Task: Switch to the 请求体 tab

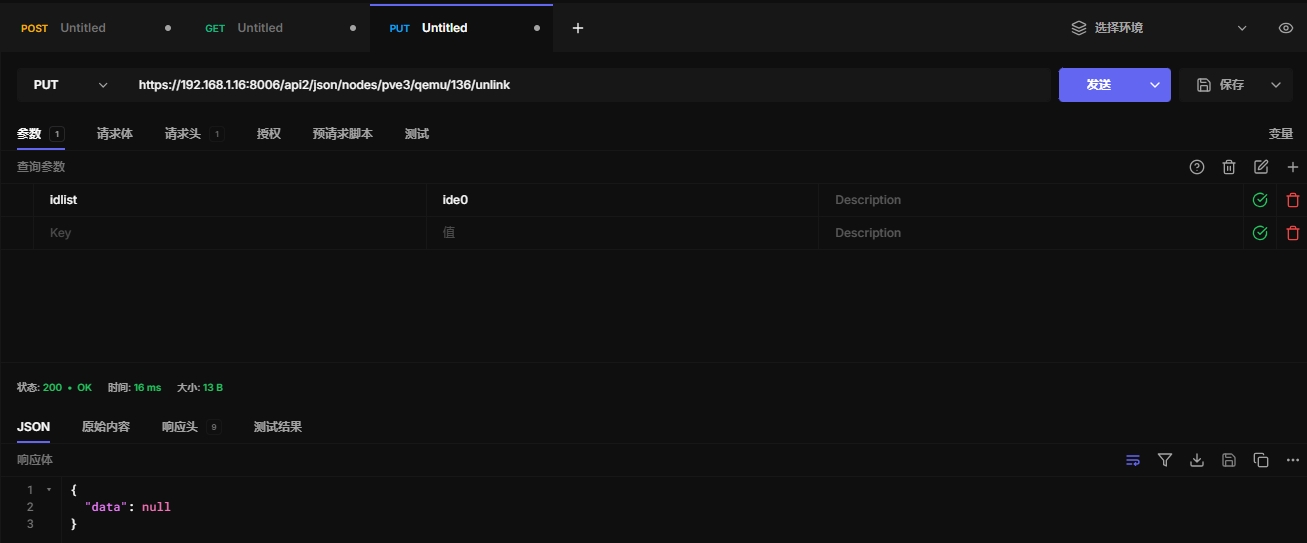Action: click(x=114, y=134)
